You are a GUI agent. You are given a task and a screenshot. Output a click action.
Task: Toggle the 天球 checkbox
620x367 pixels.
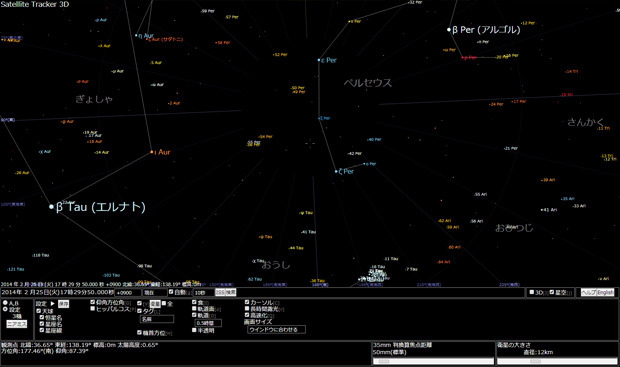(x=39, y=311)
